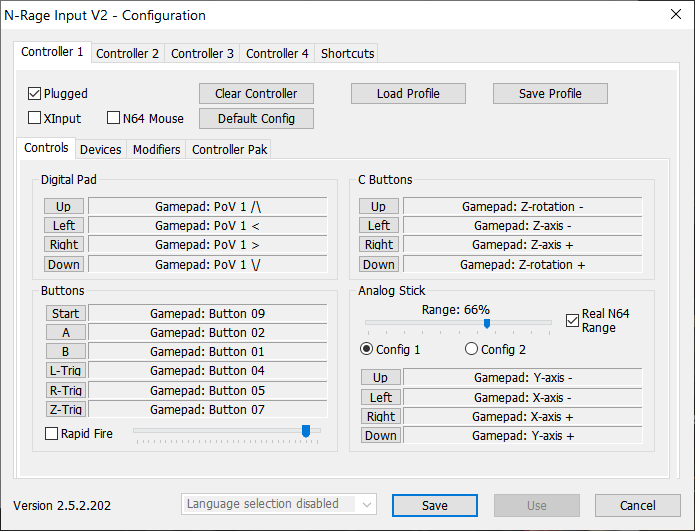Uncheck Real N64 Range

click(x=572, y=320)
